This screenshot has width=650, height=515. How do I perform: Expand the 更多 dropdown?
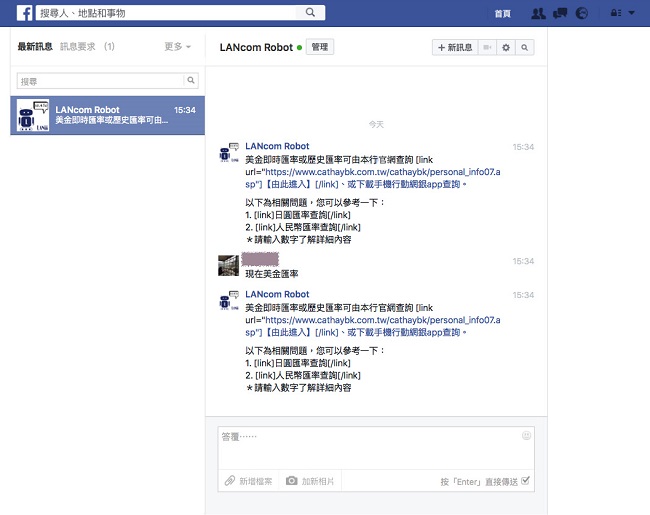tap(177, 46)
